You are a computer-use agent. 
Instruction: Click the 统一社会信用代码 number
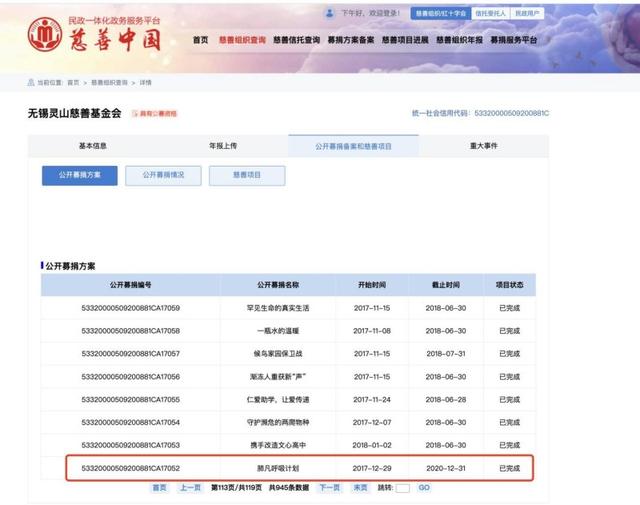pos(511,113)
